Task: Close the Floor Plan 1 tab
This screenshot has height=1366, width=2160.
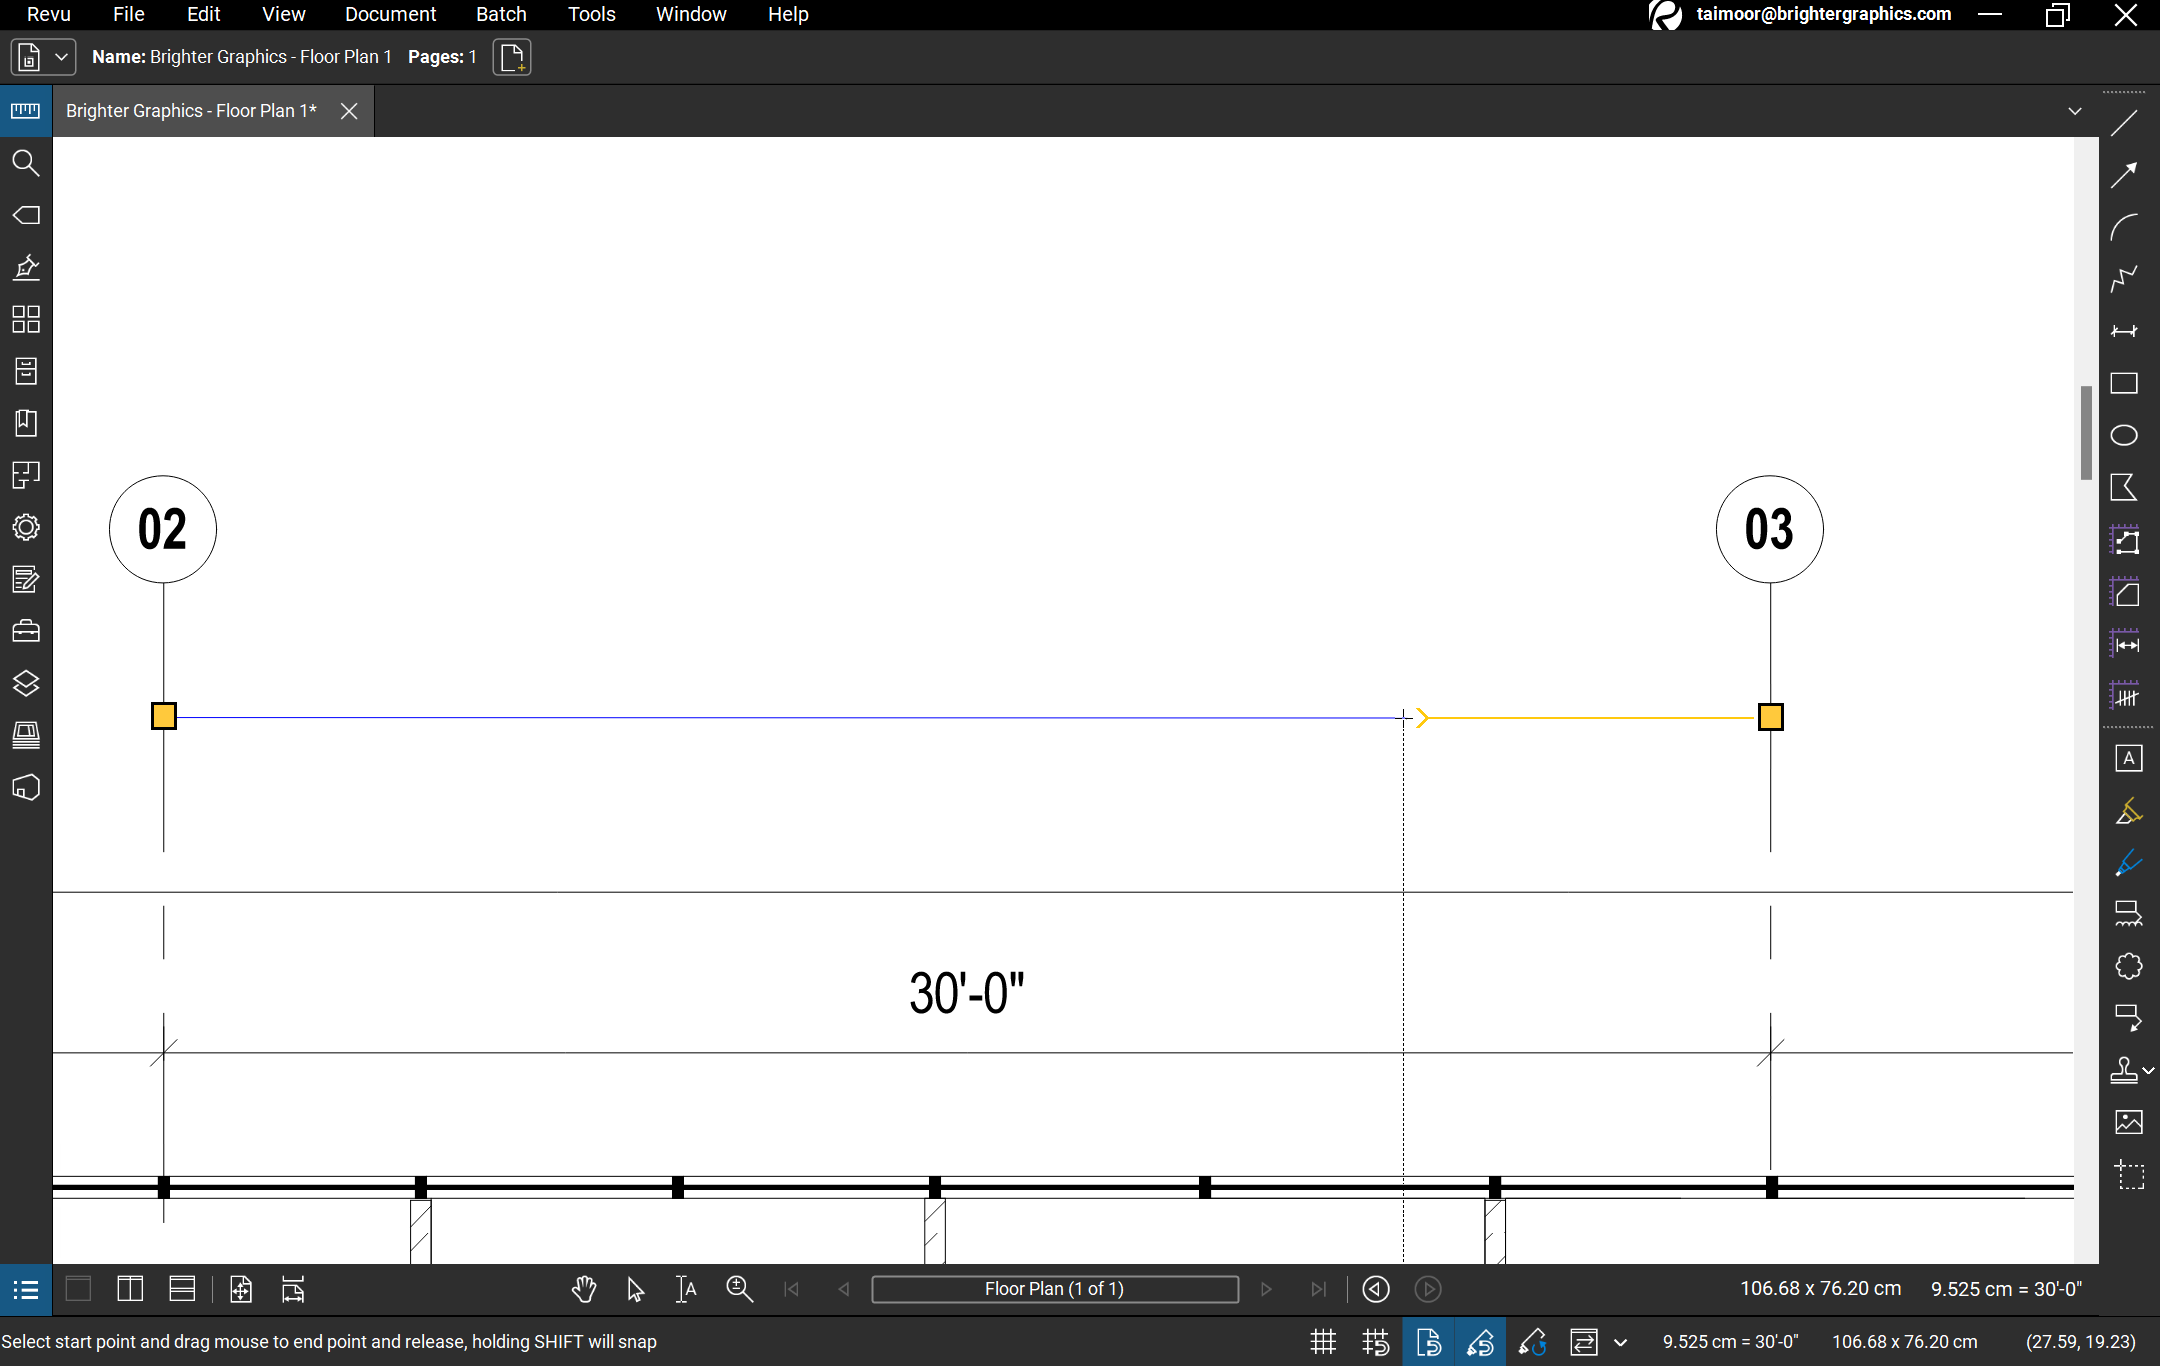Action: click(x=349, y=111)
